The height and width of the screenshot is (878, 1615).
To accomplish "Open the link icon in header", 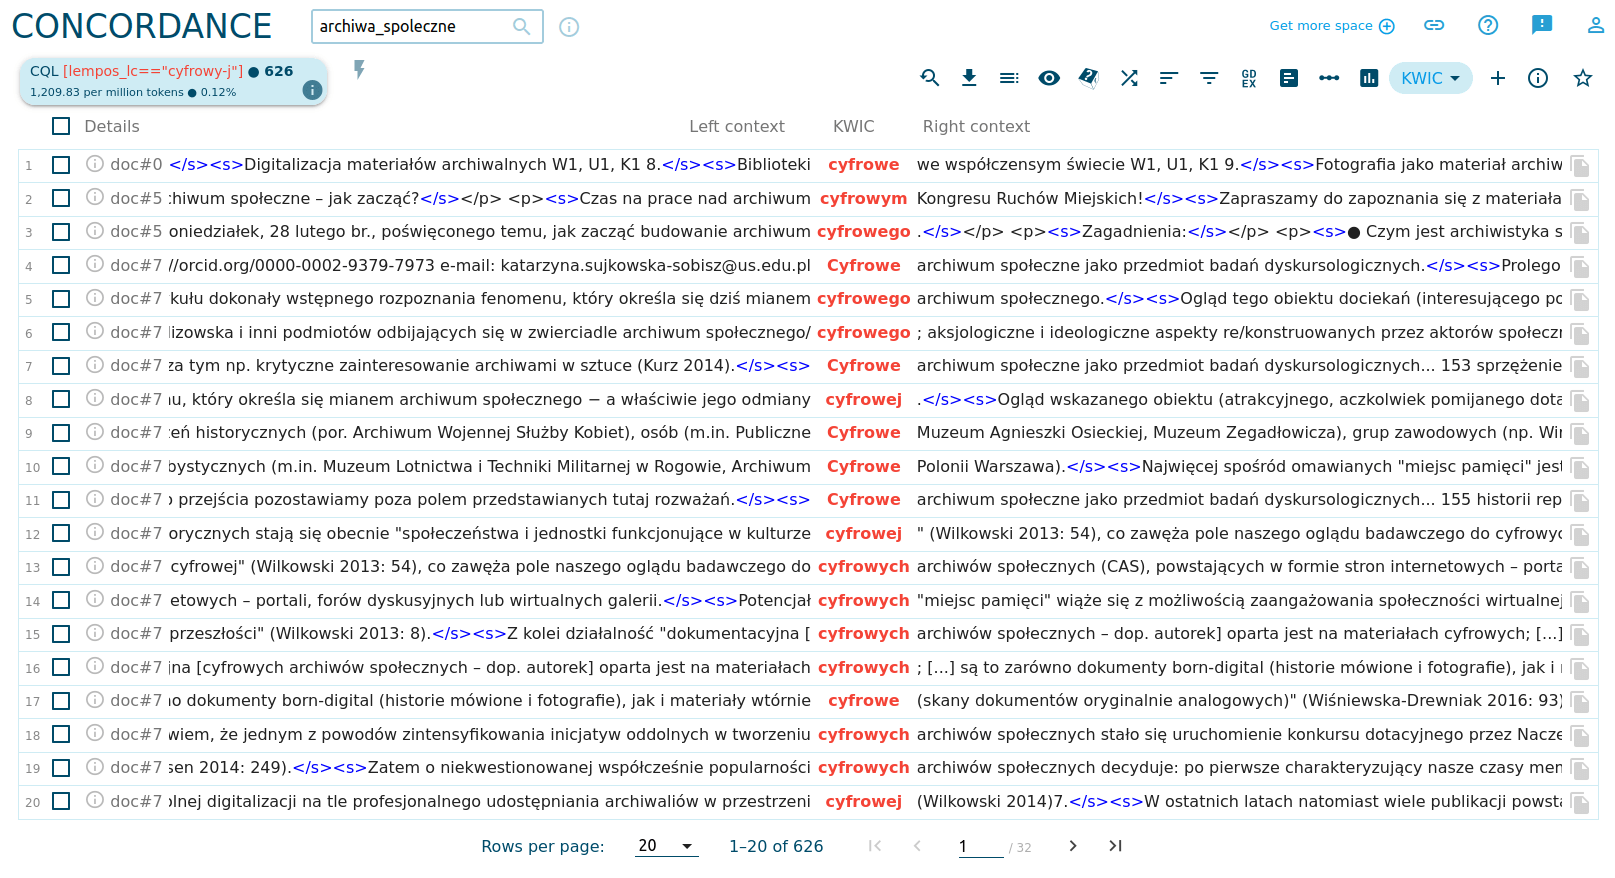I will coord(1434,25).
